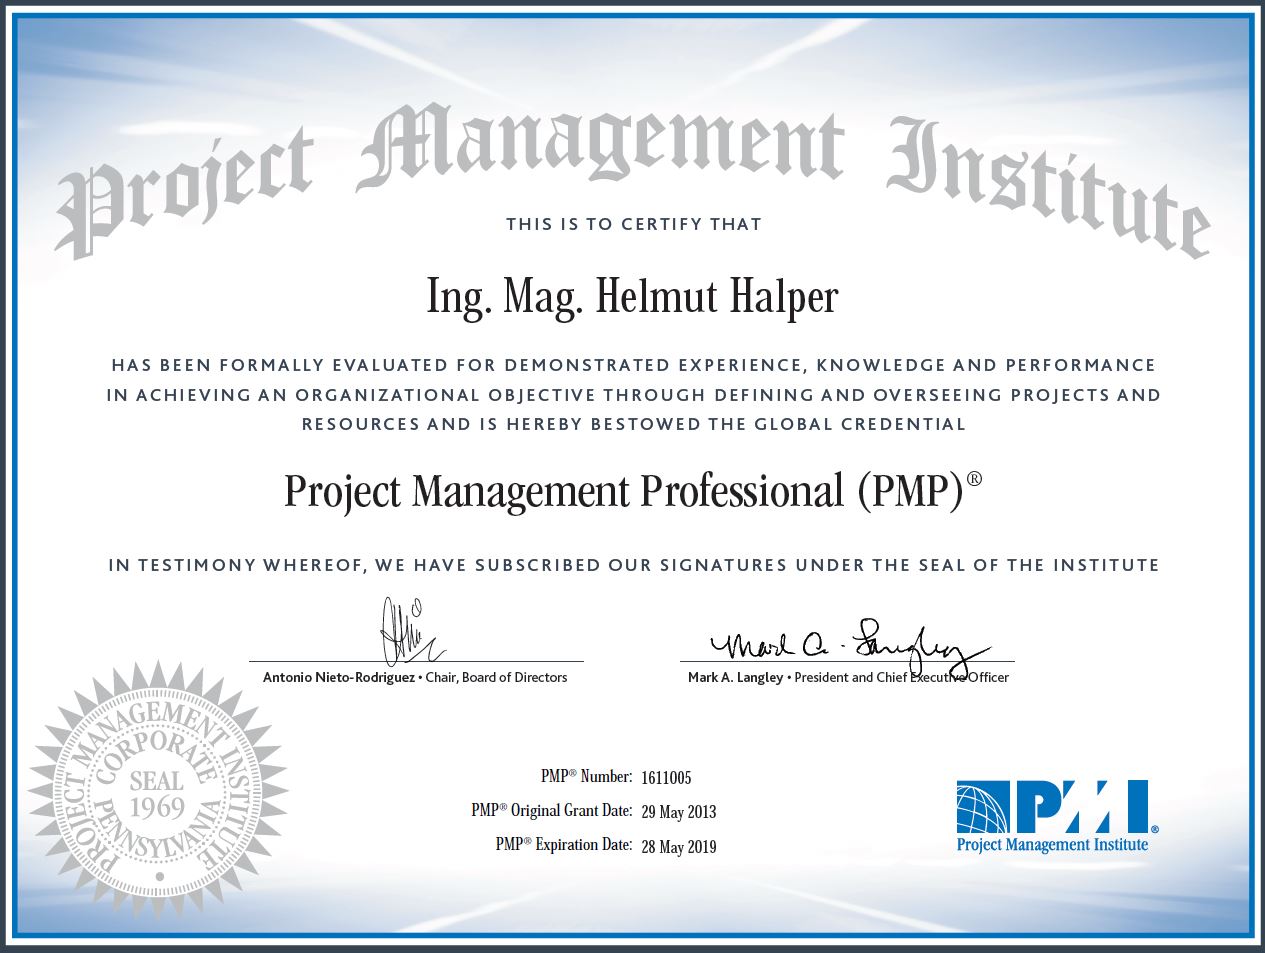
Task: Click the 'PMP Number:' label
Action: pyautogui.click(x=586, y=777)
